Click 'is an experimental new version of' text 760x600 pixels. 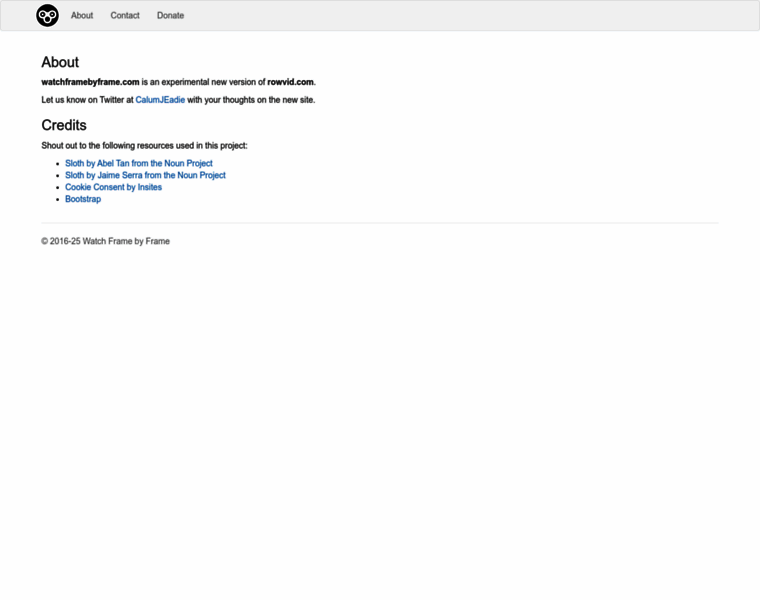pyautogui.click(x=203, y=82)
